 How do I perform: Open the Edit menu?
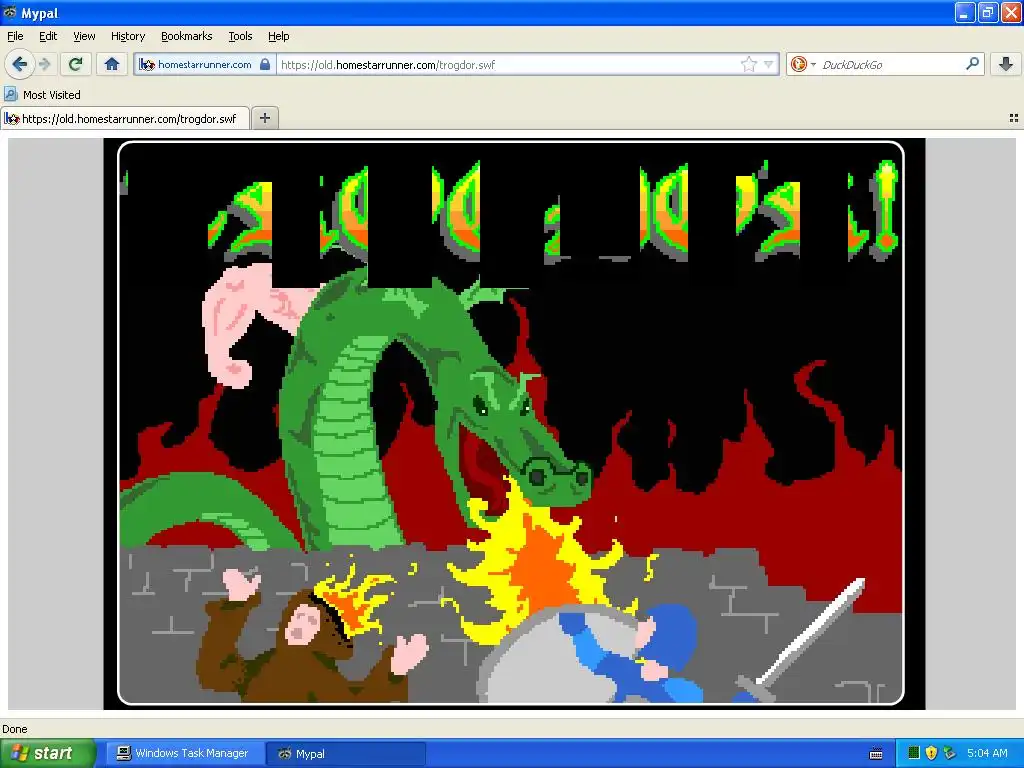[48, 36]
